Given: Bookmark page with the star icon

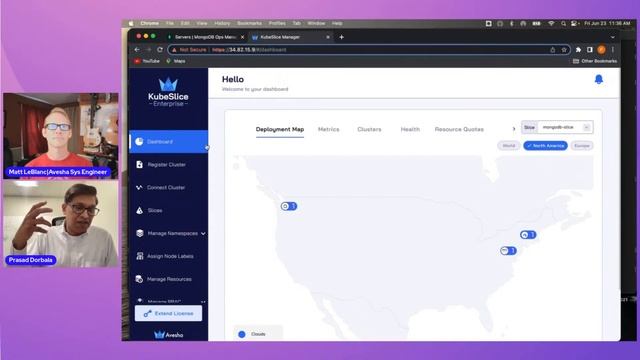Looking at the screenshot, I should [x=564, y=49].
